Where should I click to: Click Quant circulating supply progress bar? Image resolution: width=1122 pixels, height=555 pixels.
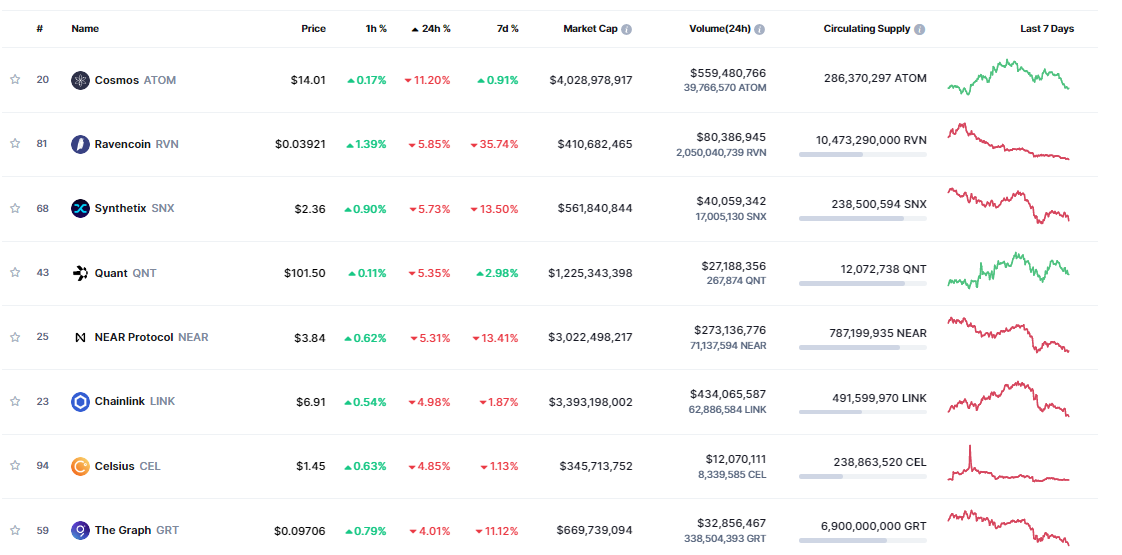pyautogui.click(x=862, y=283)
